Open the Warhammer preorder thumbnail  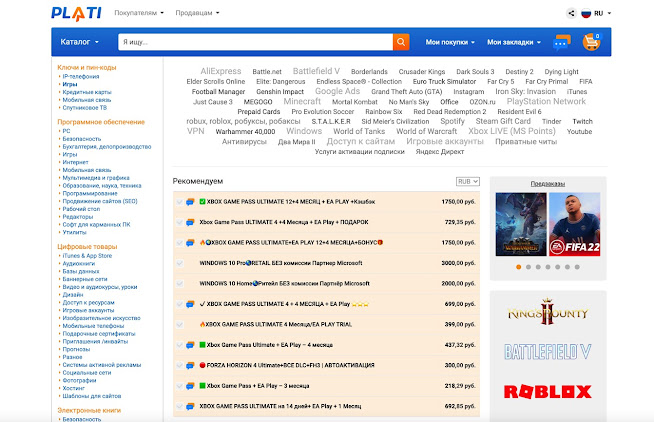521,224
